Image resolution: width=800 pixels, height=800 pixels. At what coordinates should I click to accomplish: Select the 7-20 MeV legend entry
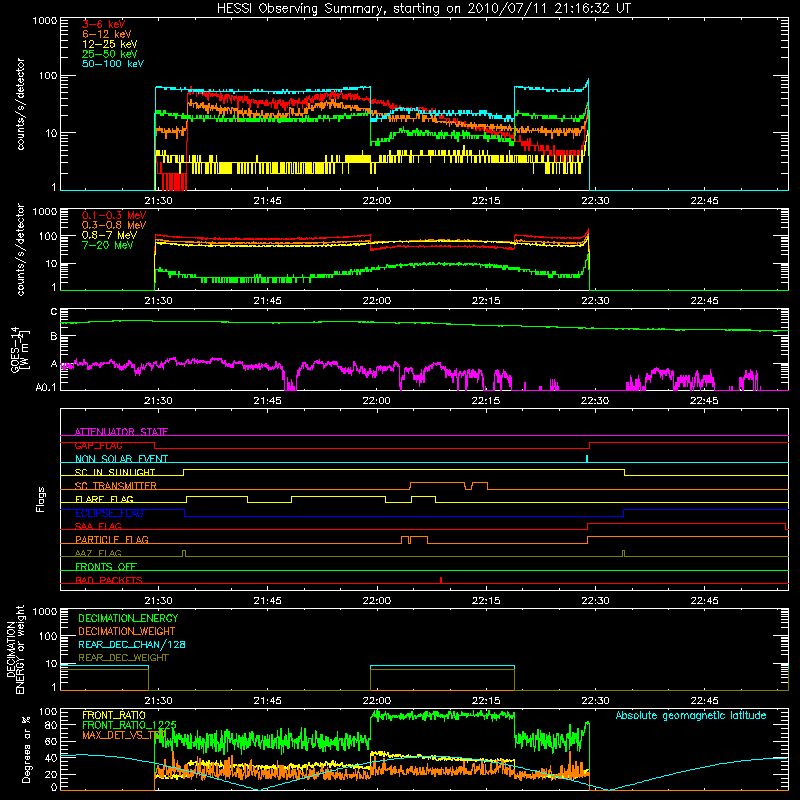tap(108, 245)
